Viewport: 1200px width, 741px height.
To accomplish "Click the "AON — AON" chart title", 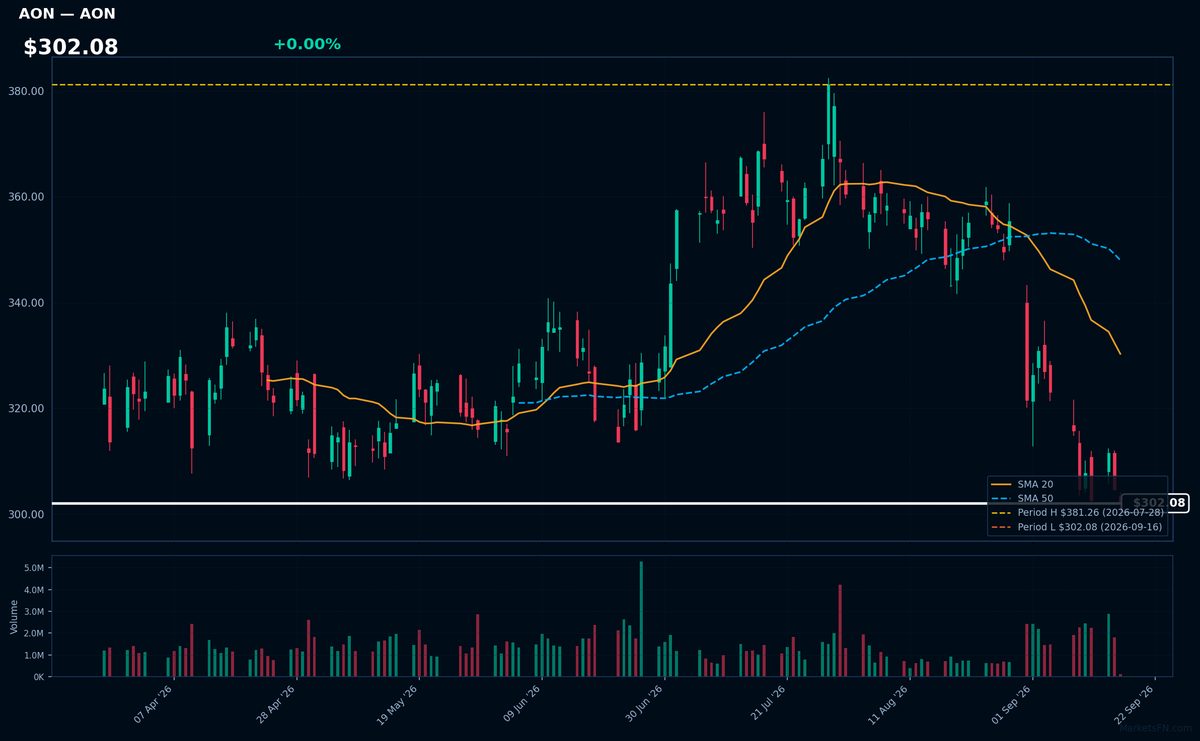I will click(67, 14).
